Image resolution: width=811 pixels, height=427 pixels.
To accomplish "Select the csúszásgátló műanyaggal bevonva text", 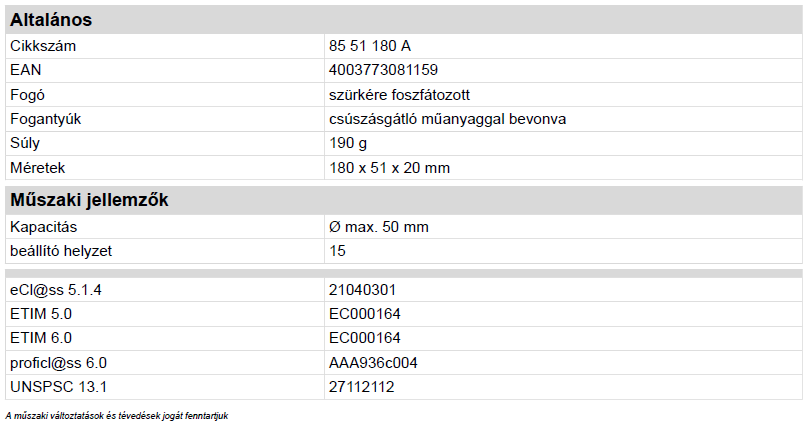I will (x=448, y=119).
